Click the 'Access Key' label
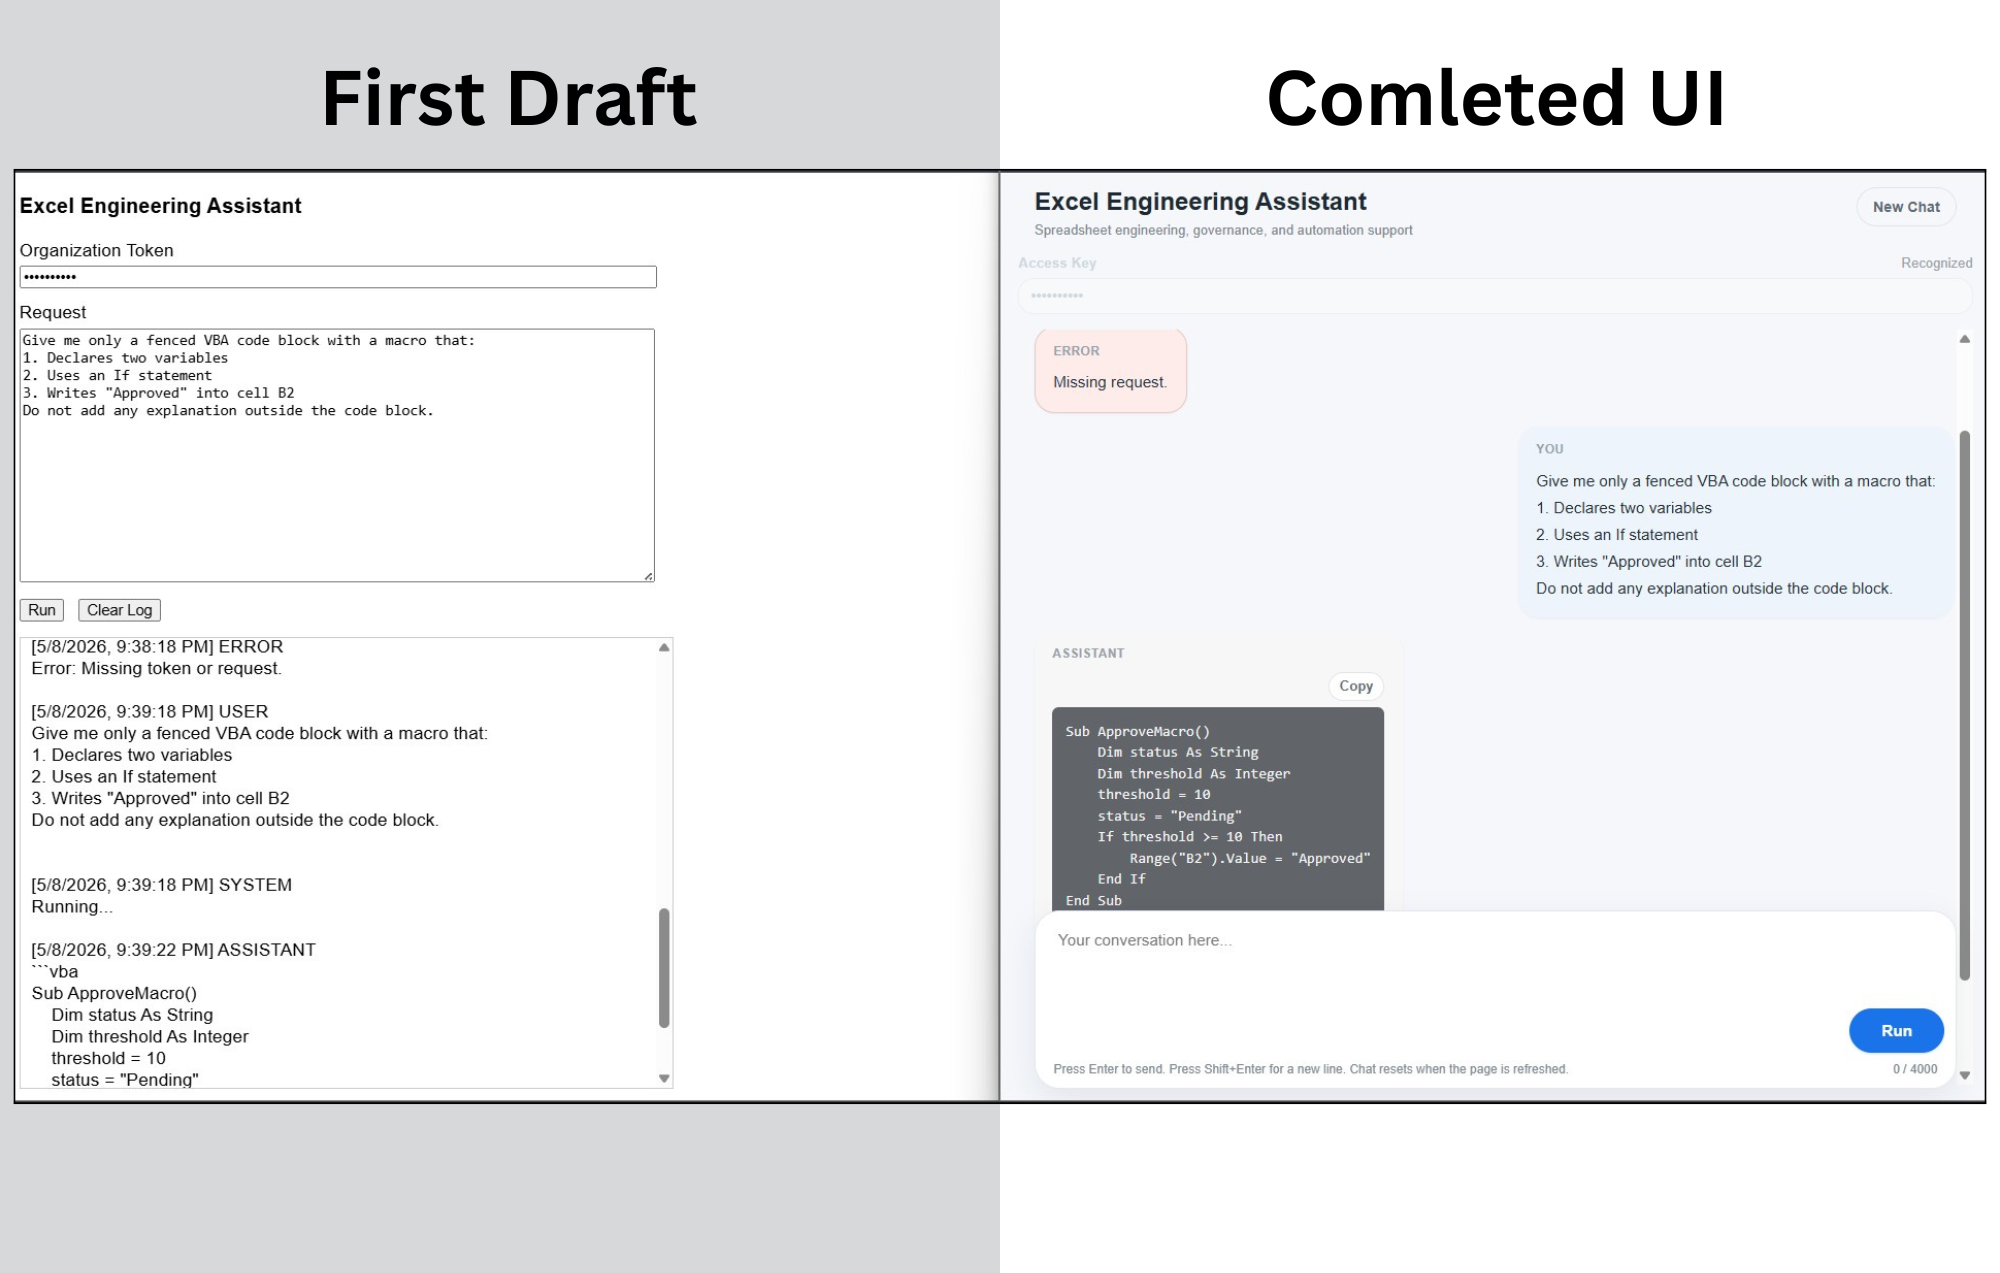Viewport: 2000px width, 1273px height. click(x=1057, y=263)
